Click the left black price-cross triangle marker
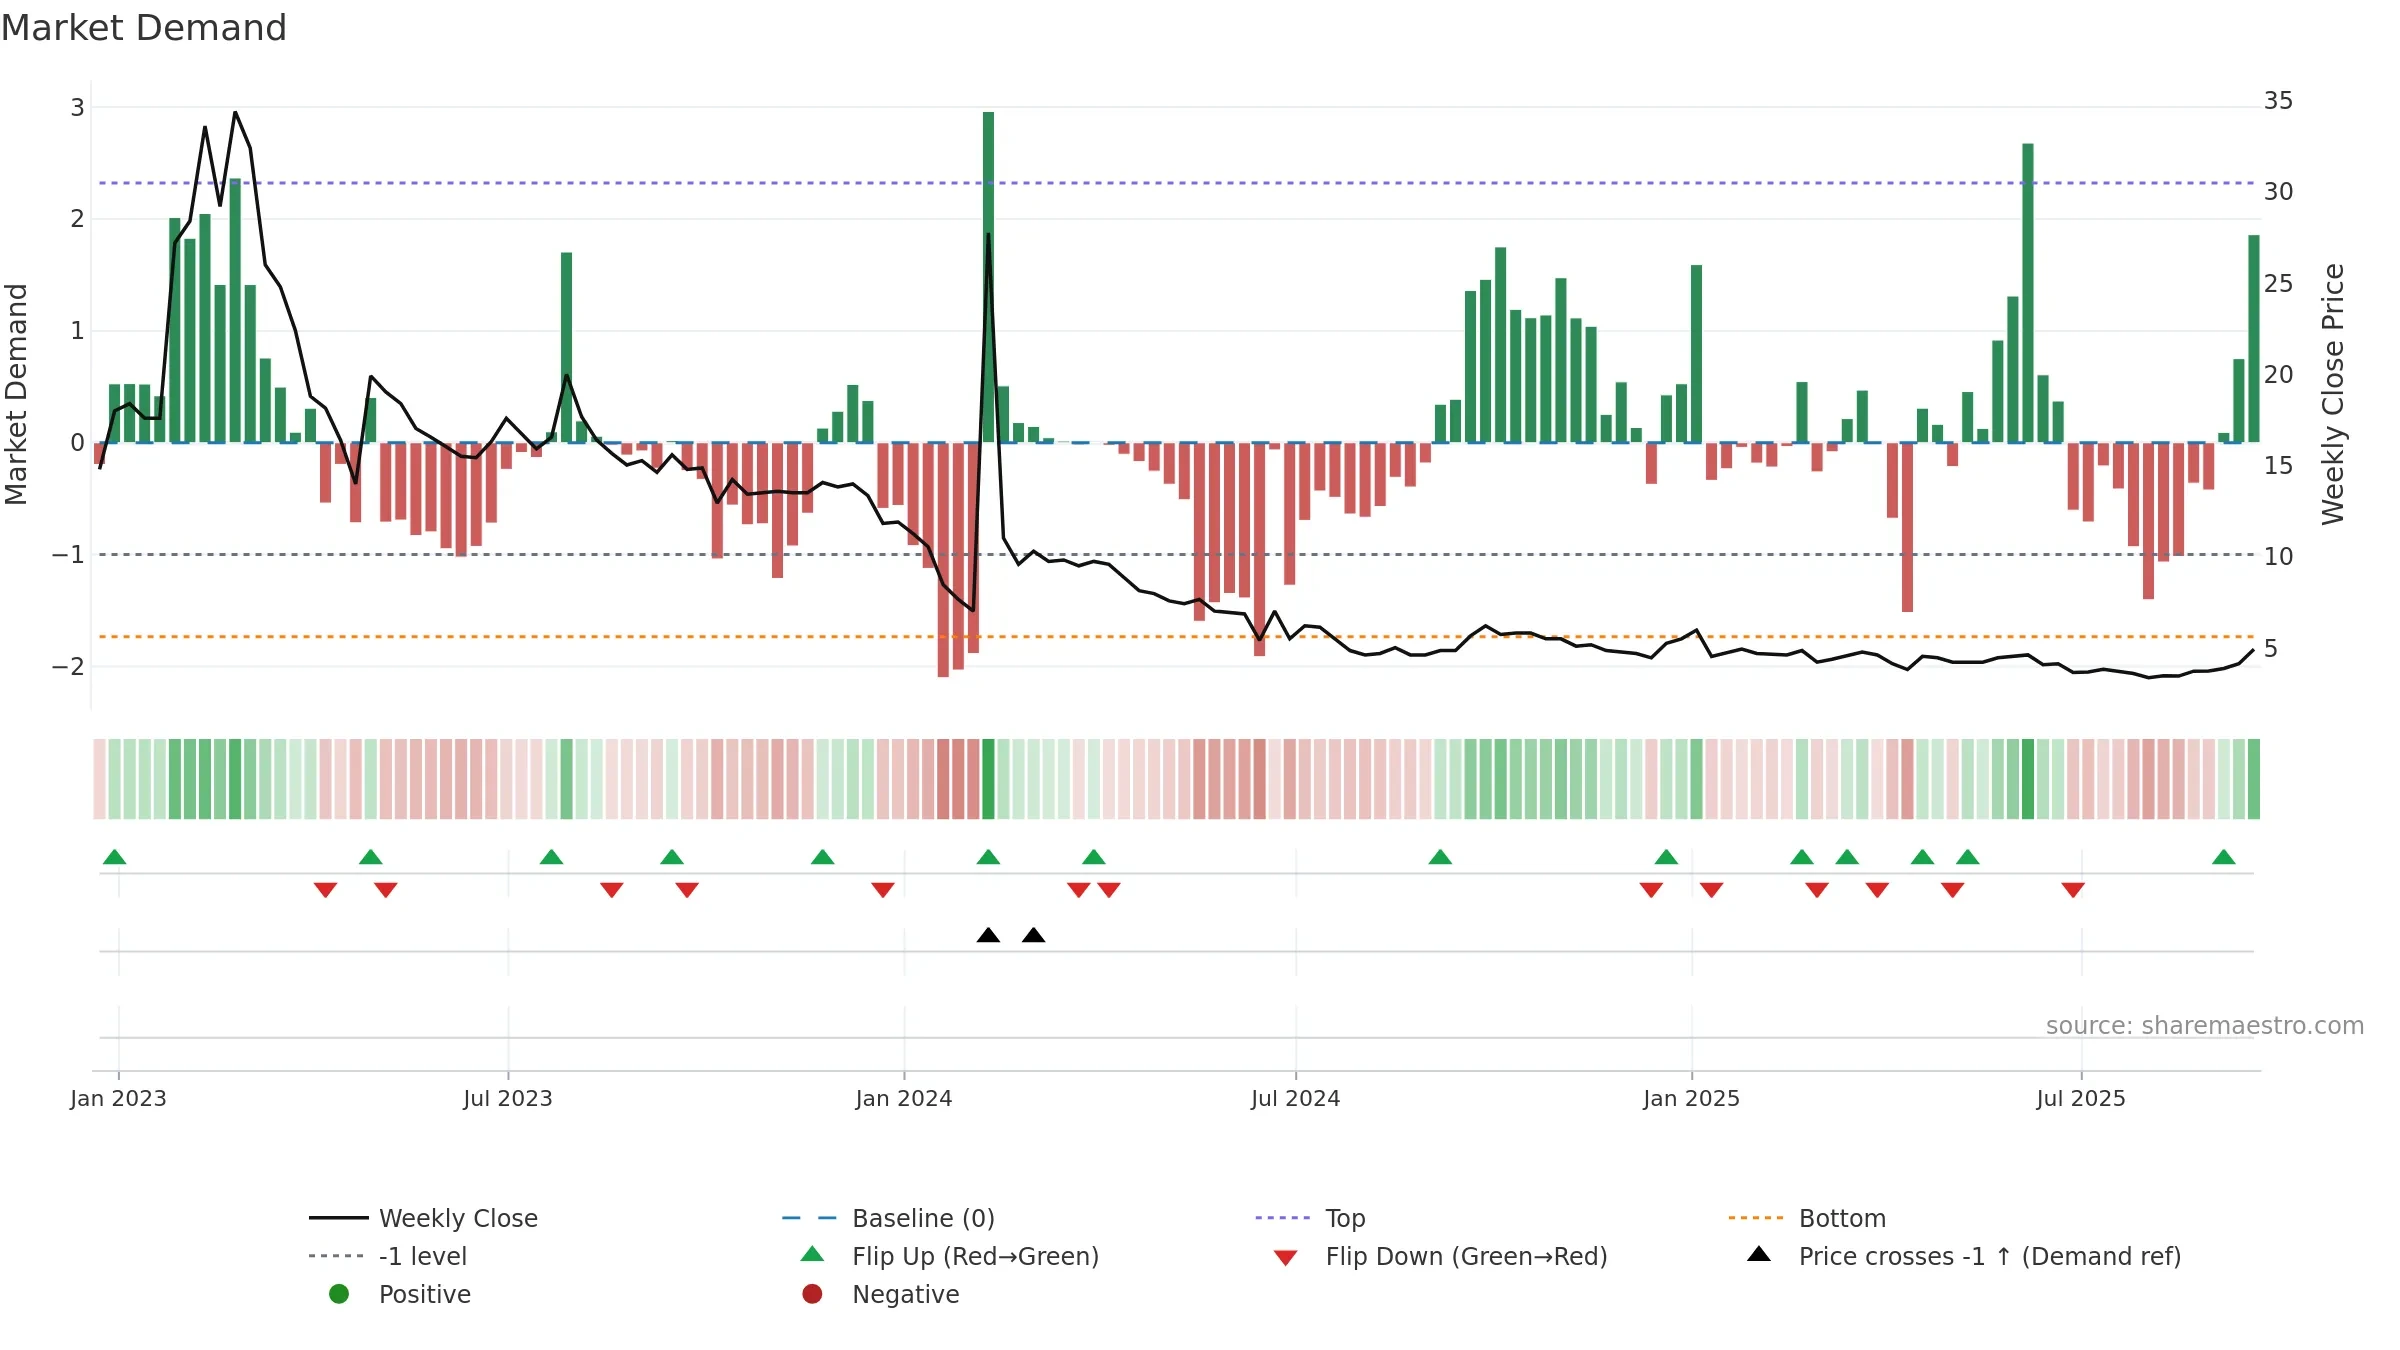 pyautogui.click(x=988, y=935)
